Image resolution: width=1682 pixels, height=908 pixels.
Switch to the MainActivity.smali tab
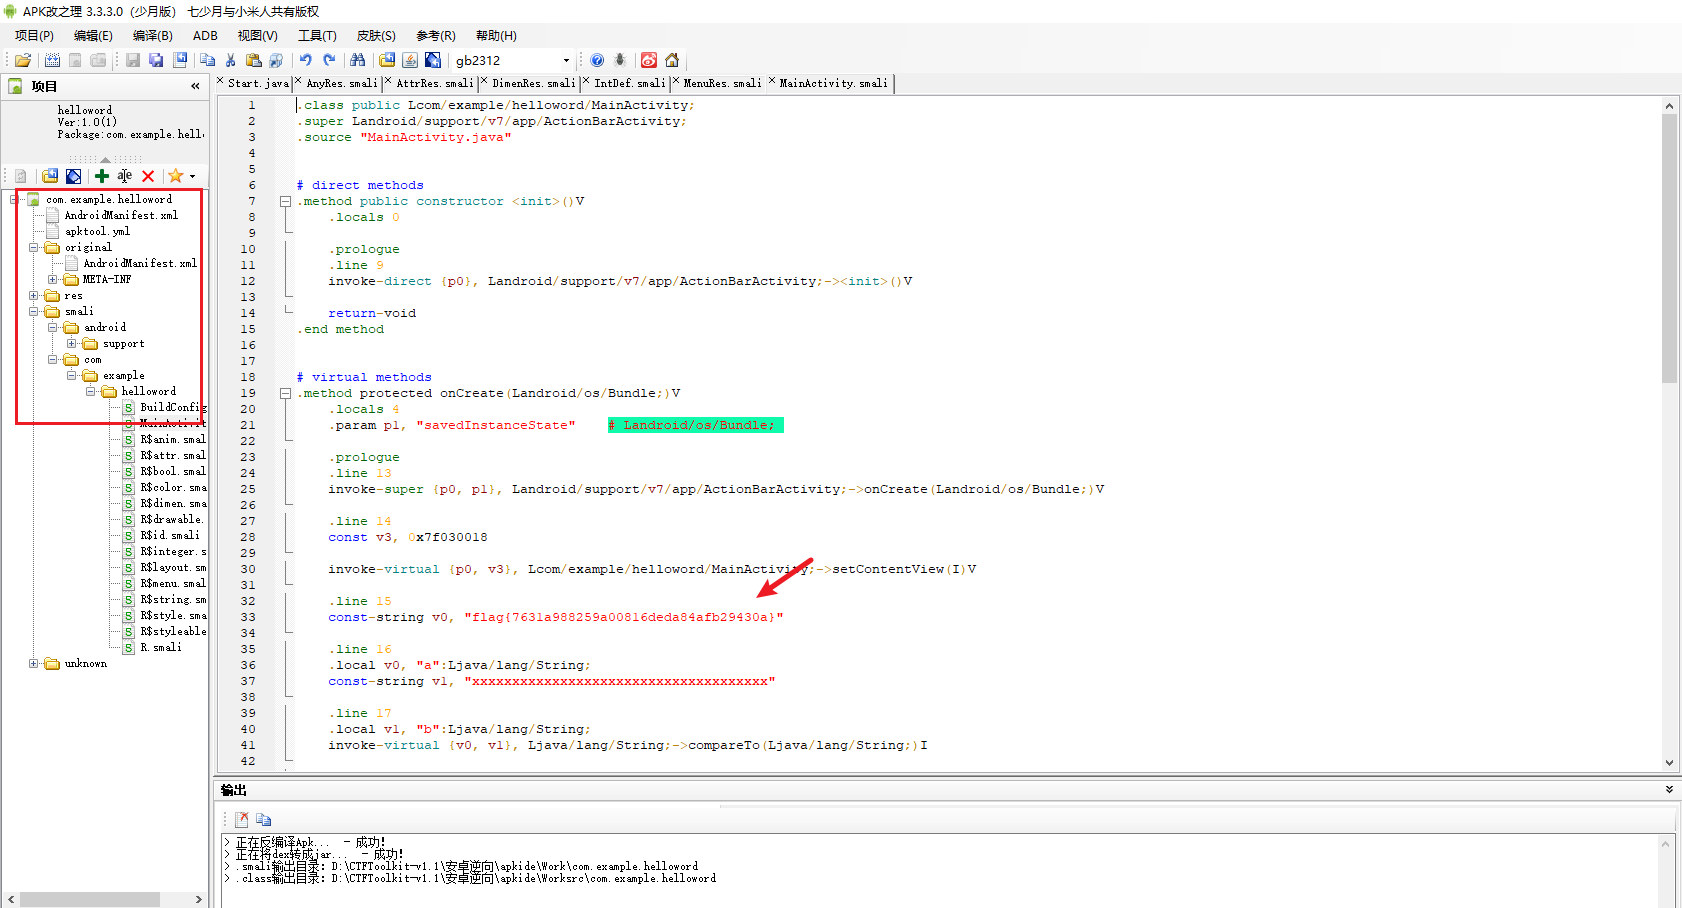tap(833, 83)
